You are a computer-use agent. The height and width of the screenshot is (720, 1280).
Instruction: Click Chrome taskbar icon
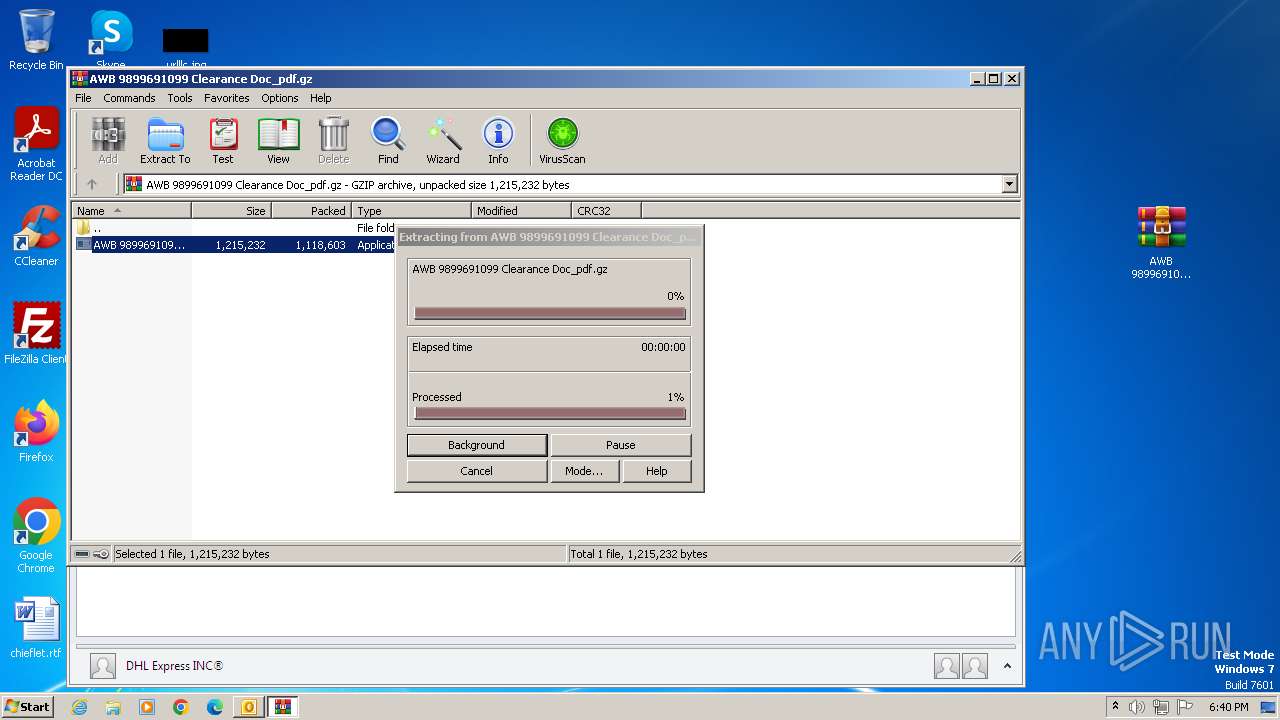point(181,707)
